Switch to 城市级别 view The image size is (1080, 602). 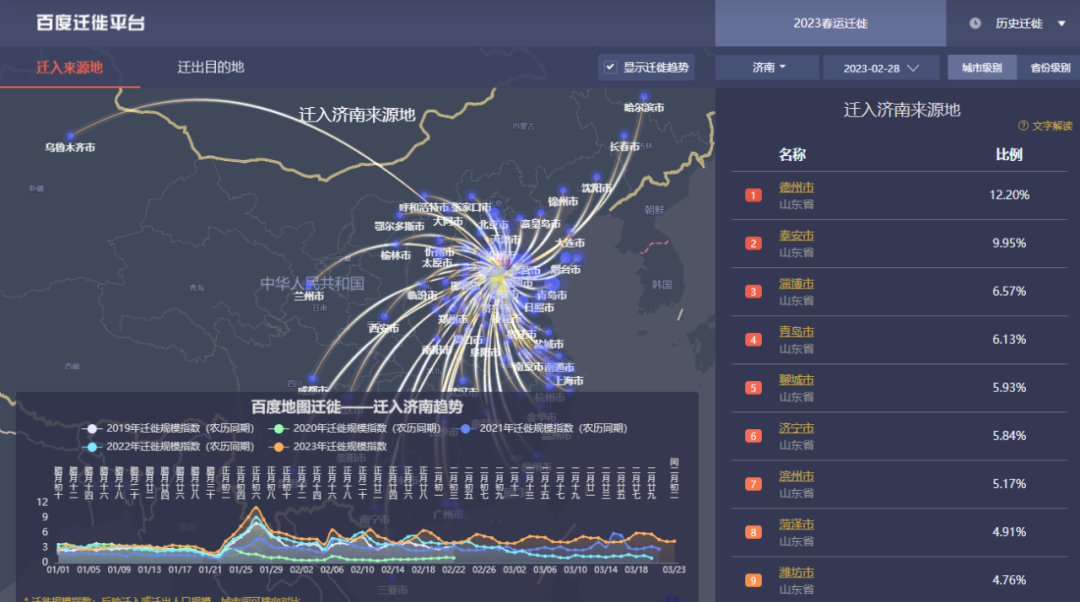[982, 68]
